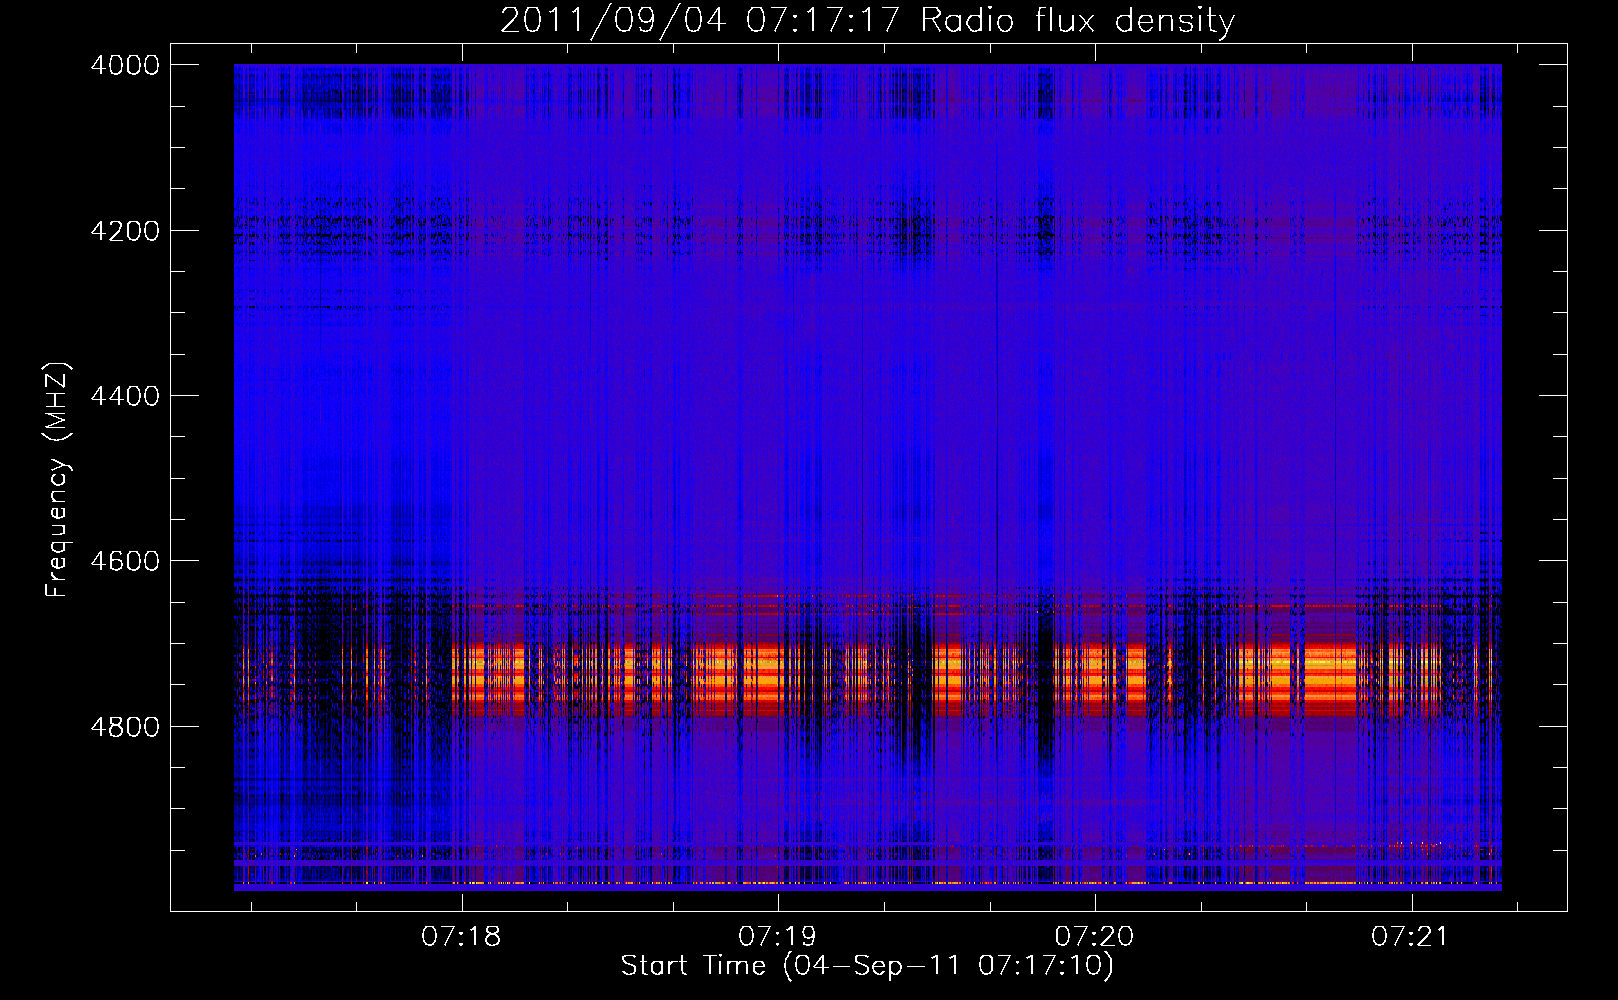Viewport: 1618px width, 1000px height.
Task: Click the x-axis label 'Start Time (04-Sep-11 07:17:10)'
Action: click(x=867, y=966)
